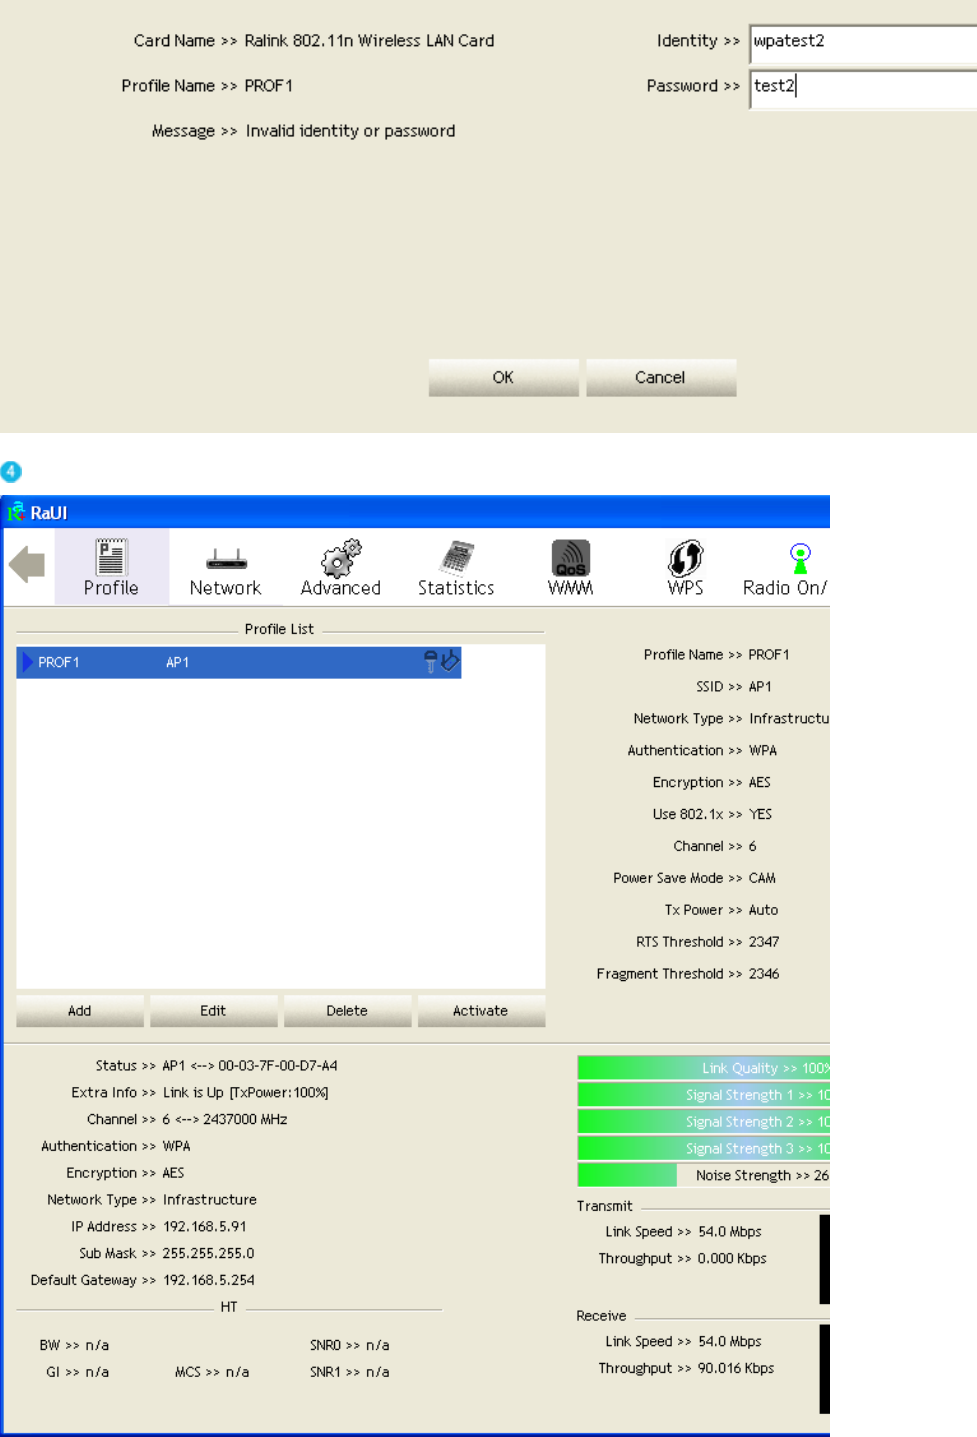Click 'Invalid identity or password' message

coord(350,131)
